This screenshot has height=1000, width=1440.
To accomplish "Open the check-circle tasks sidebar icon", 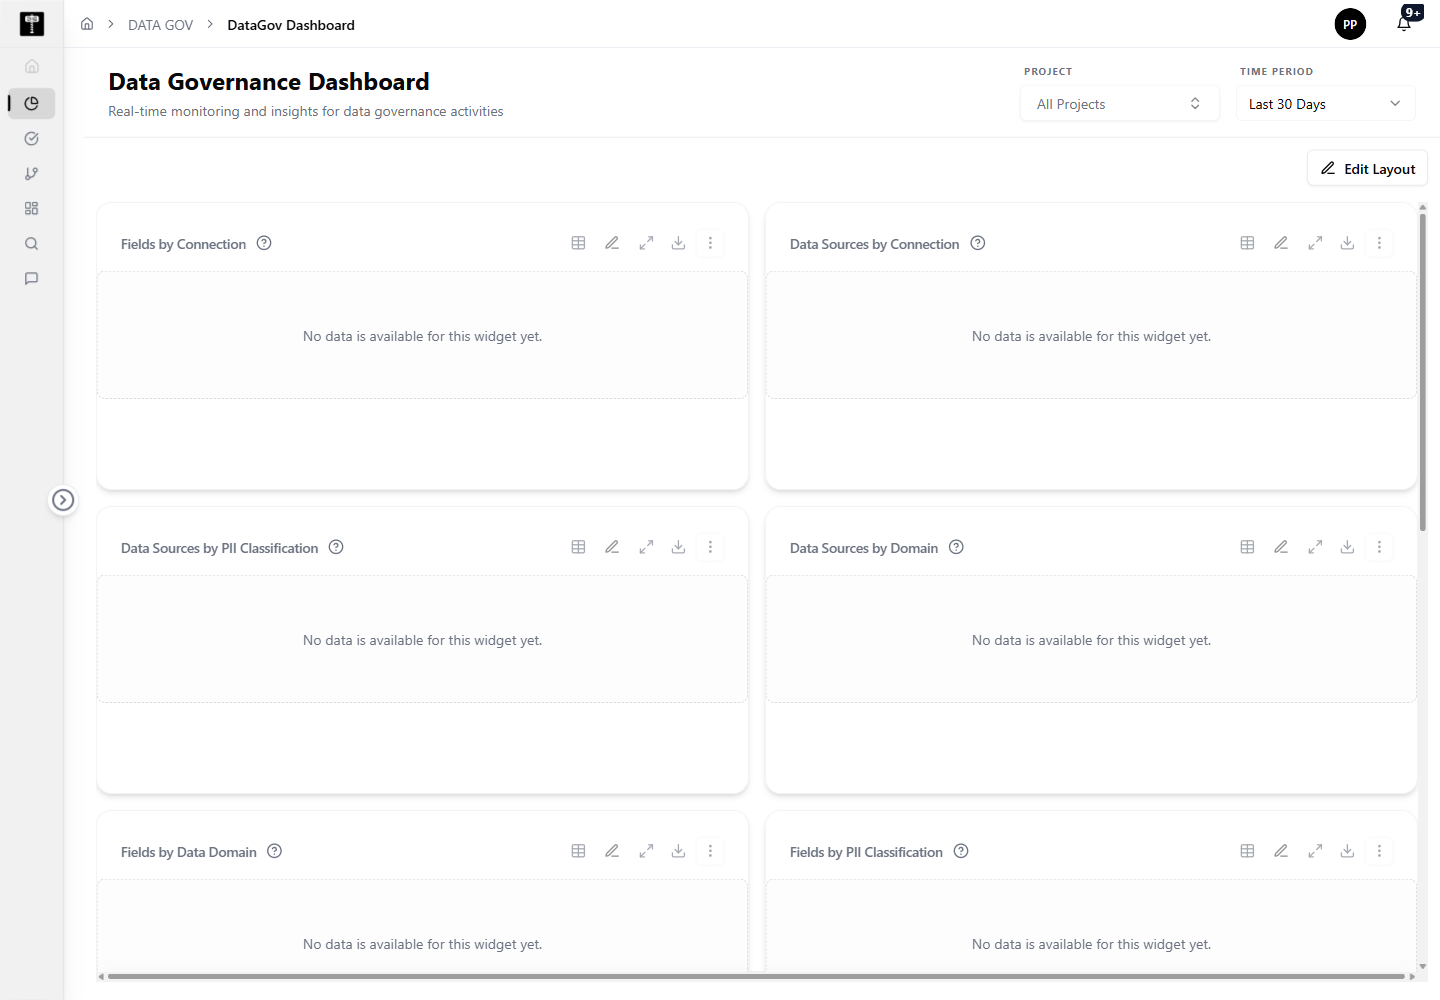I will (x=32, y=138).
